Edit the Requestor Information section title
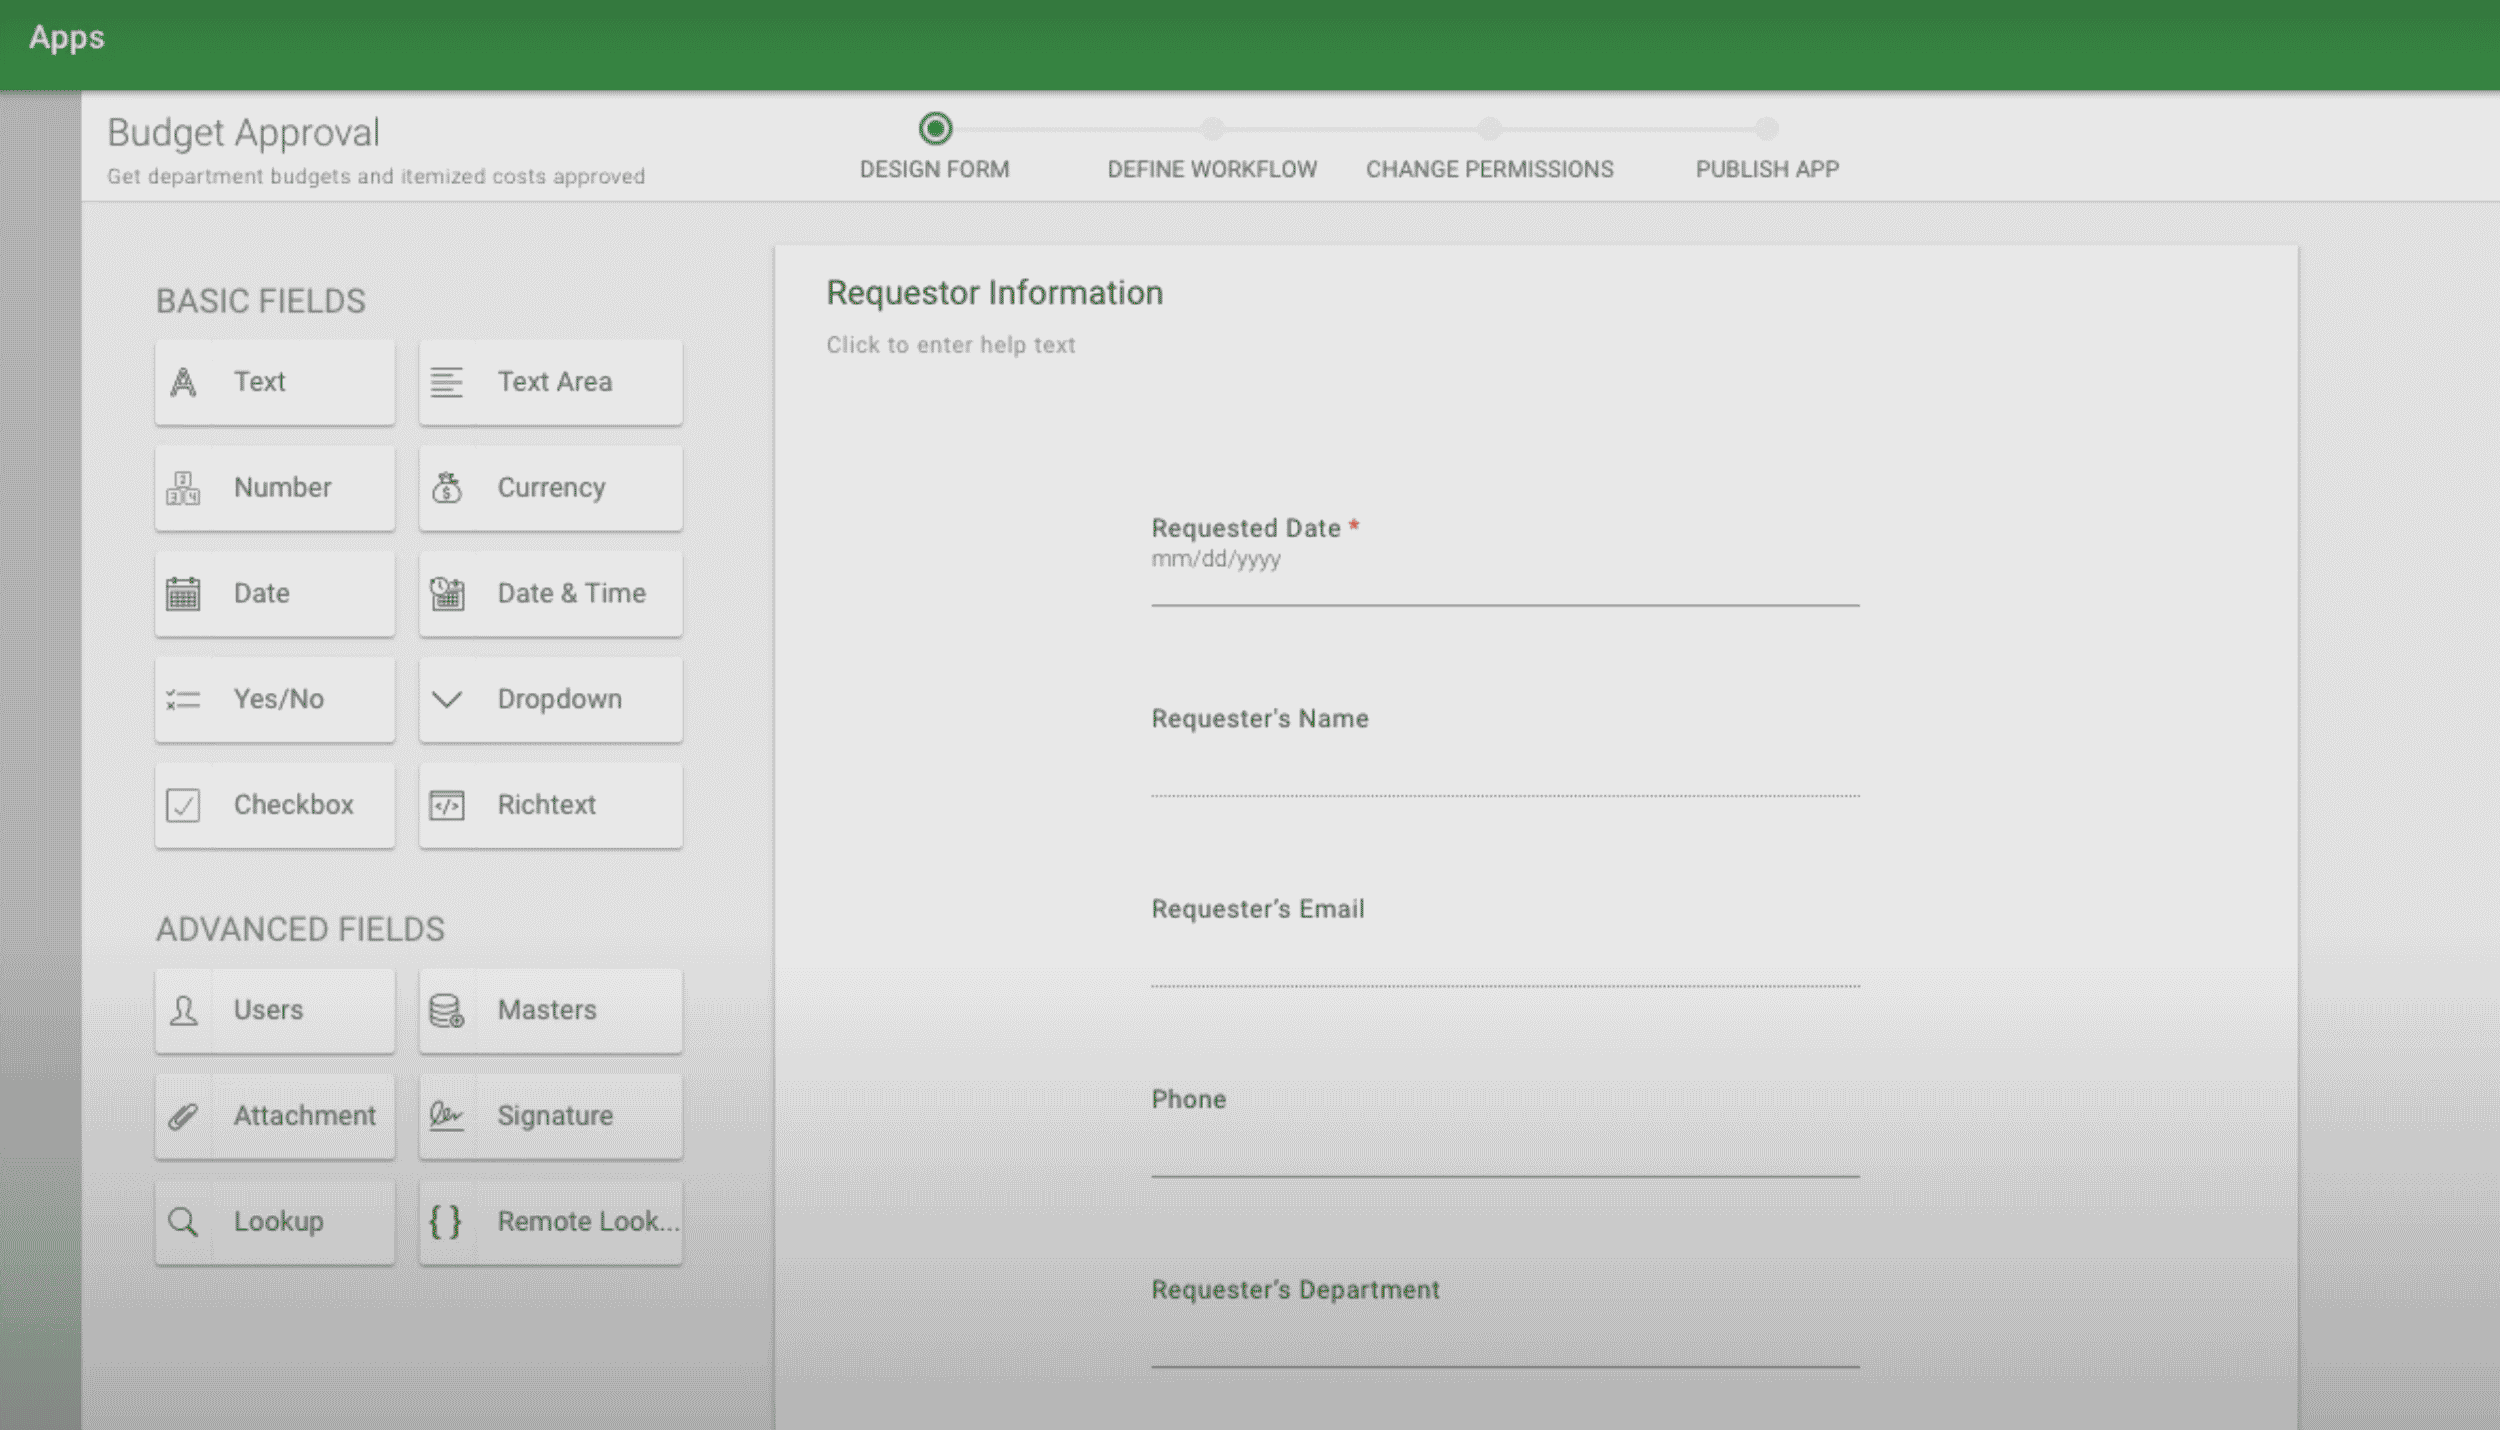 point(994,293)
